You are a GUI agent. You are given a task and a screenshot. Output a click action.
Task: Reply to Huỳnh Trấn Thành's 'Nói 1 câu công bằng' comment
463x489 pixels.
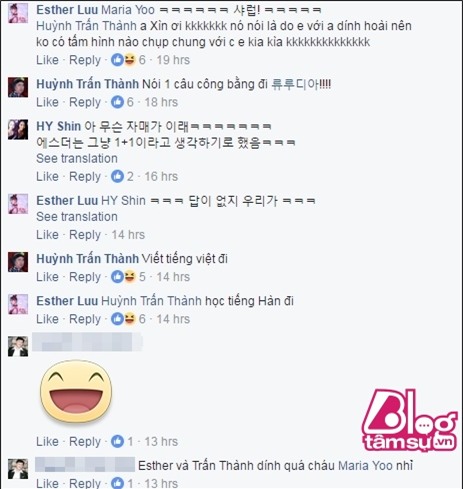pyautogui.click(x=85, y=102)
